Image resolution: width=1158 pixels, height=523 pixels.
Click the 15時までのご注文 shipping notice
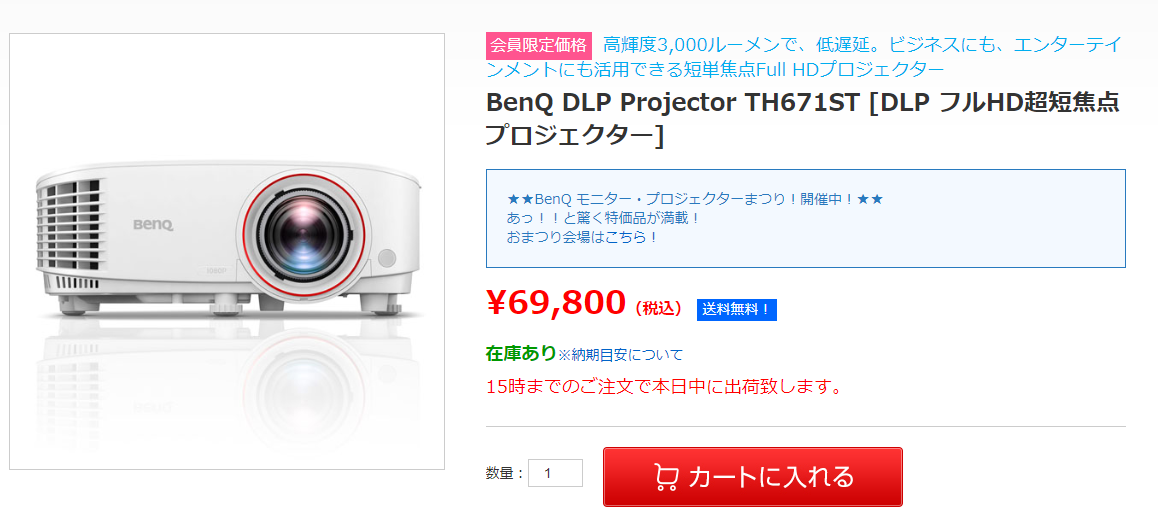663,386
